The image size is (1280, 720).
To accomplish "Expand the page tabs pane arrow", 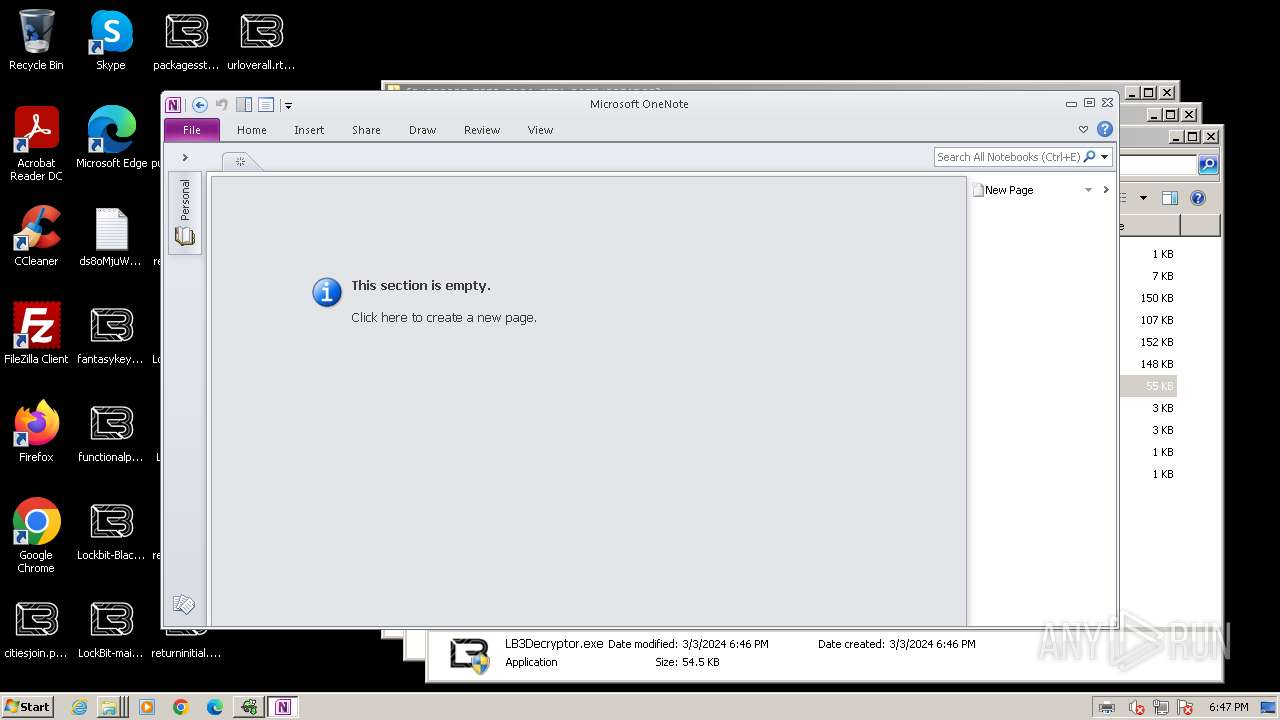I will pyautogui.click(x=1106, y=190).
